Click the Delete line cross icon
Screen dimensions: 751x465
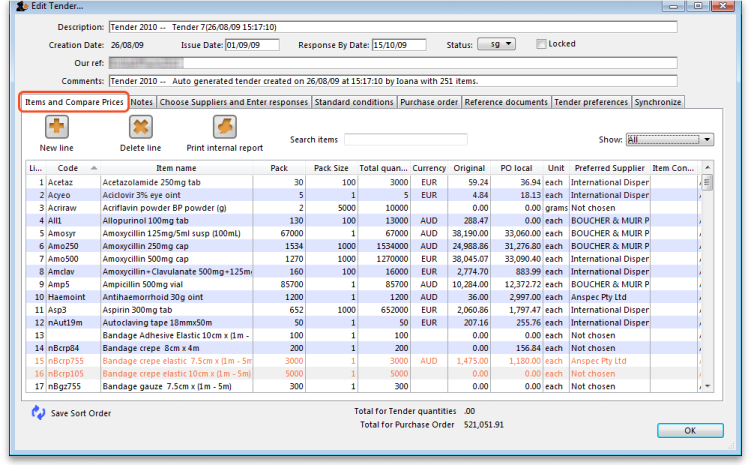tap(140, 128)
